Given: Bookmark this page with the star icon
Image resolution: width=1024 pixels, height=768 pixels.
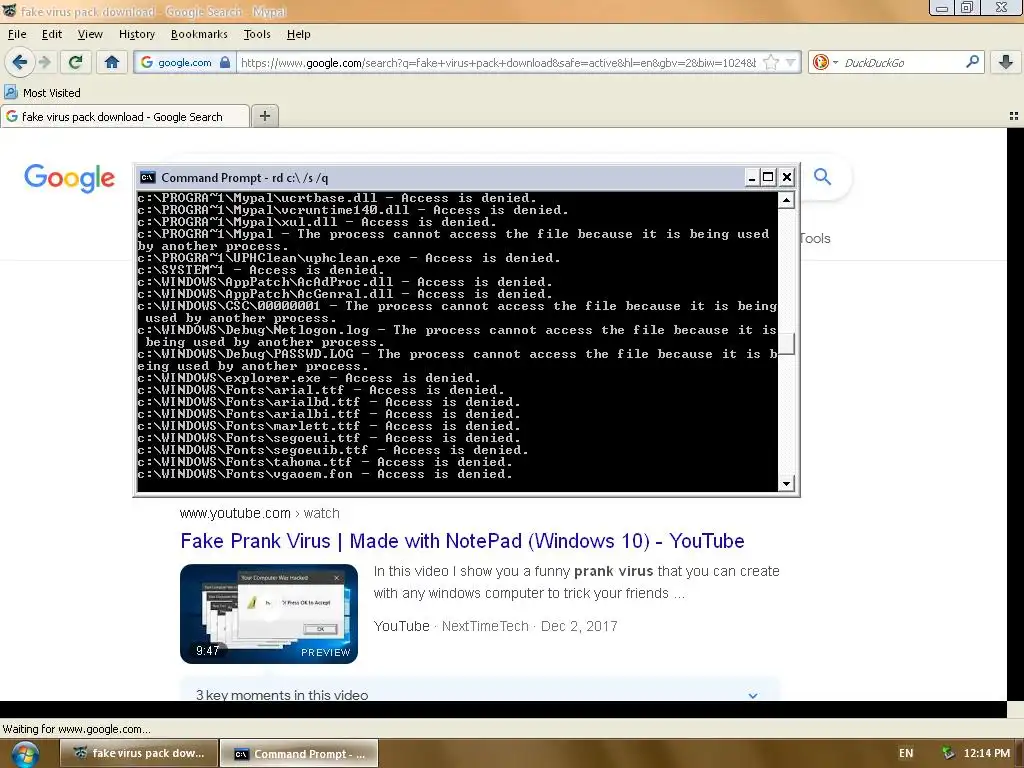Looking at the screenshot, I should click(x=771, y=62).
